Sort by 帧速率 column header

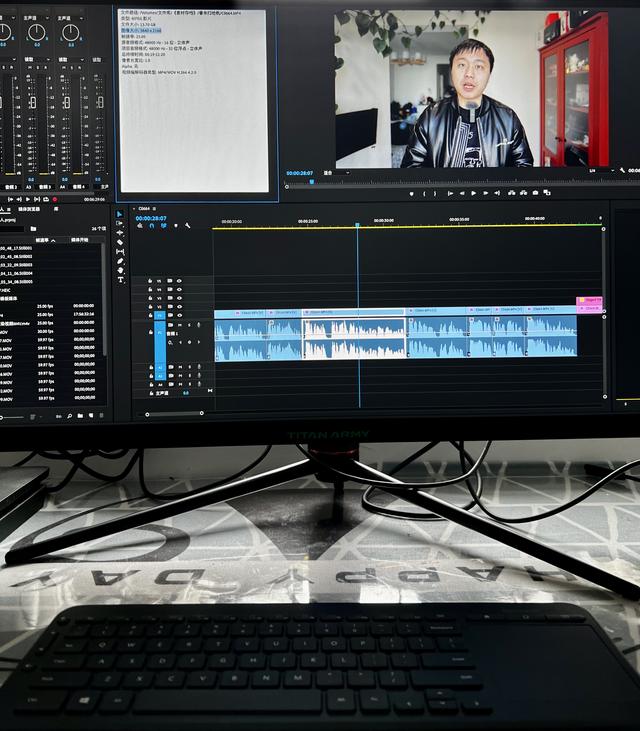coord(45,240)
